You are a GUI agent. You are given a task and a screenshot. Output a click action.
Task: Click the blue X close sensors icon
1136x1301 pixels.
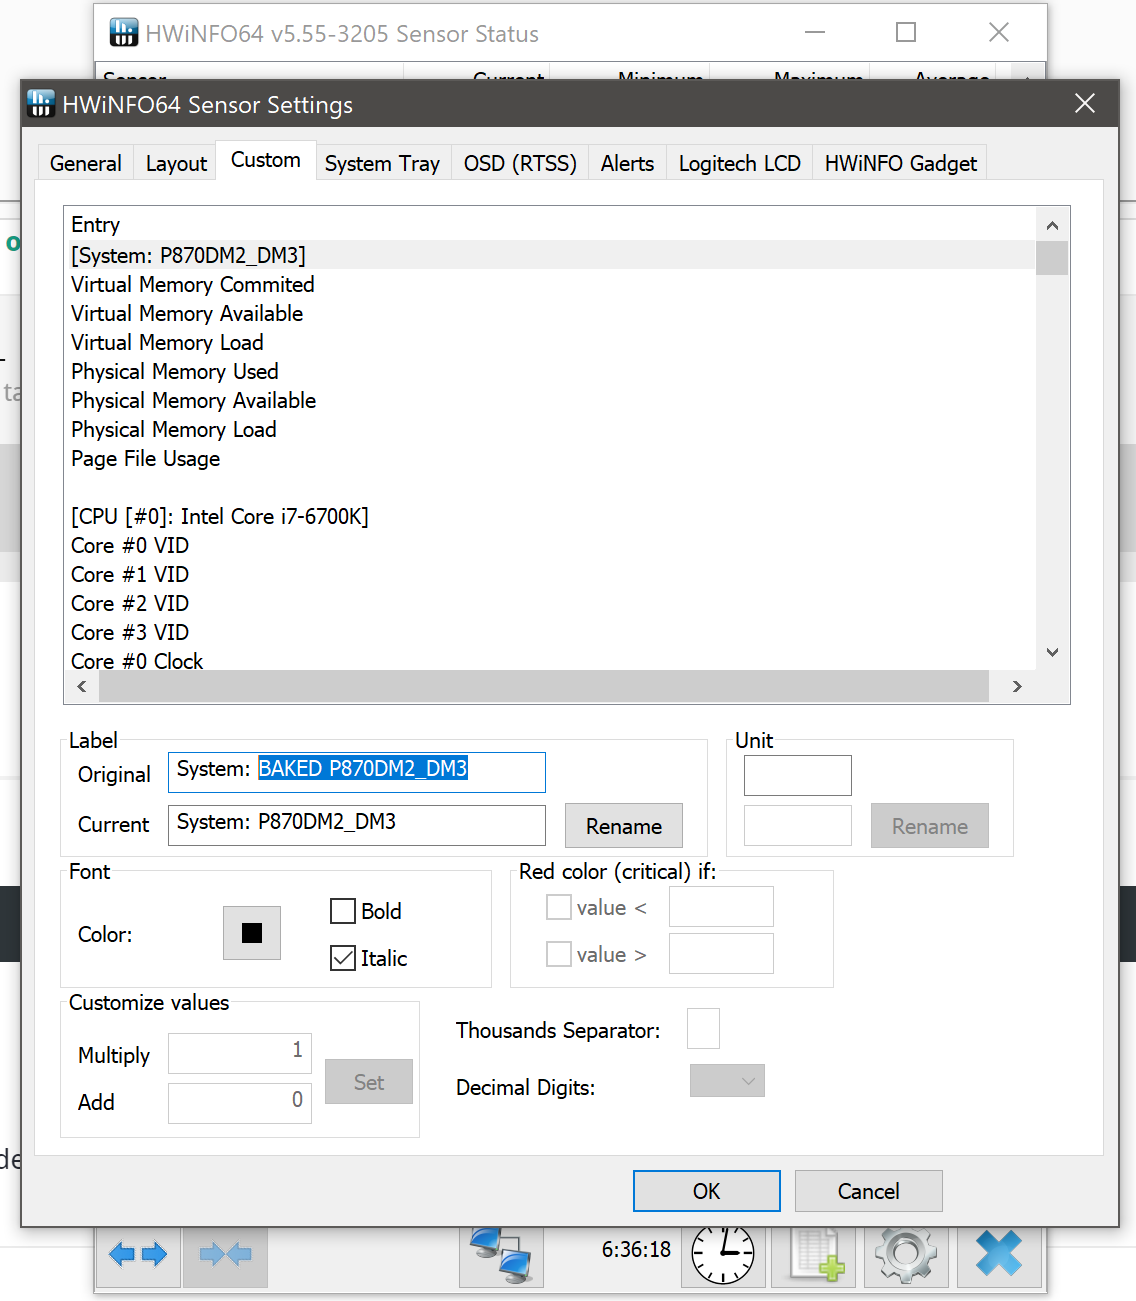[x=998, y=1255]
